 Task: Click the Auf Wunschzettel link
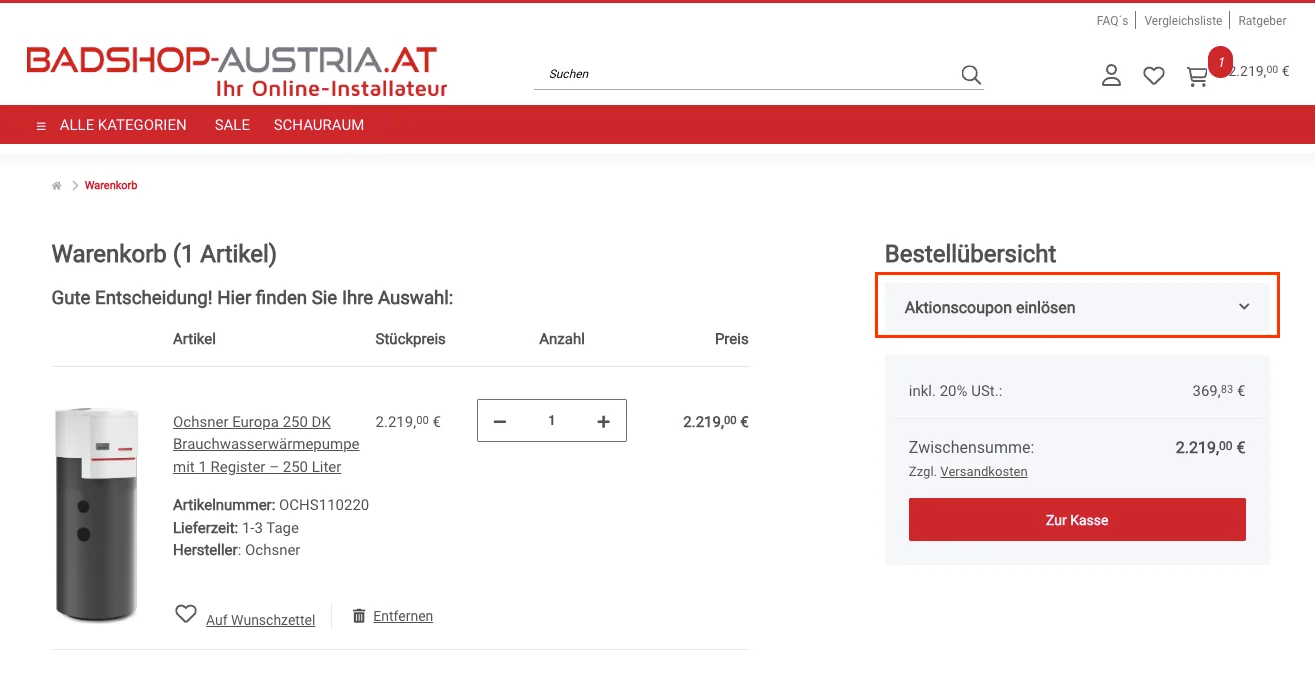[x=260, y=620]
